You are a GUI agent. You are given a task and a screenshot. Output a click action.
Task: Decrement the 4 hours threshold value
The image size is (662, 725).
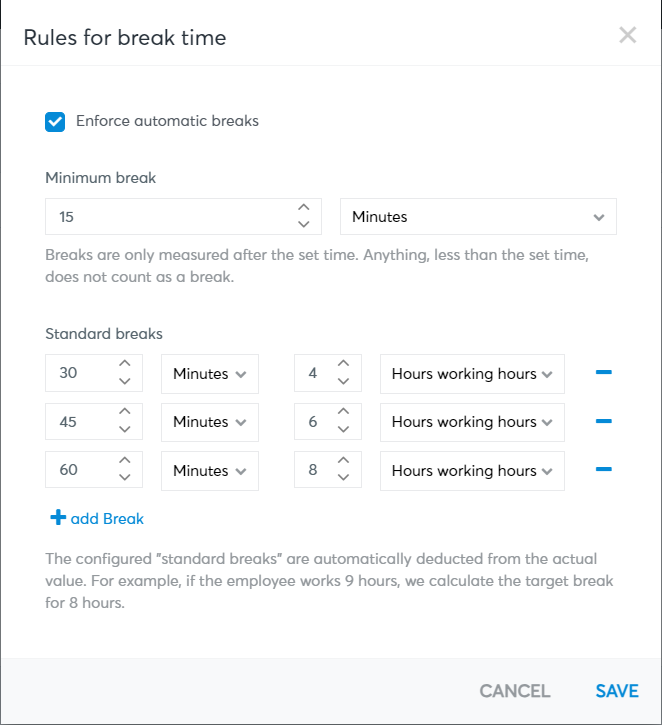(343, 381)
